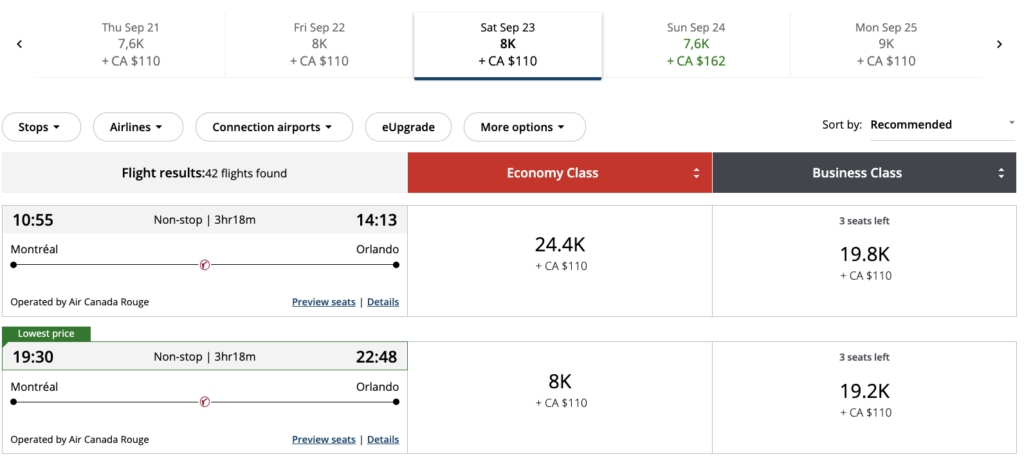Toggle the eUpgrade filter
This screenshot has width=1024, height=459.
(408, 127)
